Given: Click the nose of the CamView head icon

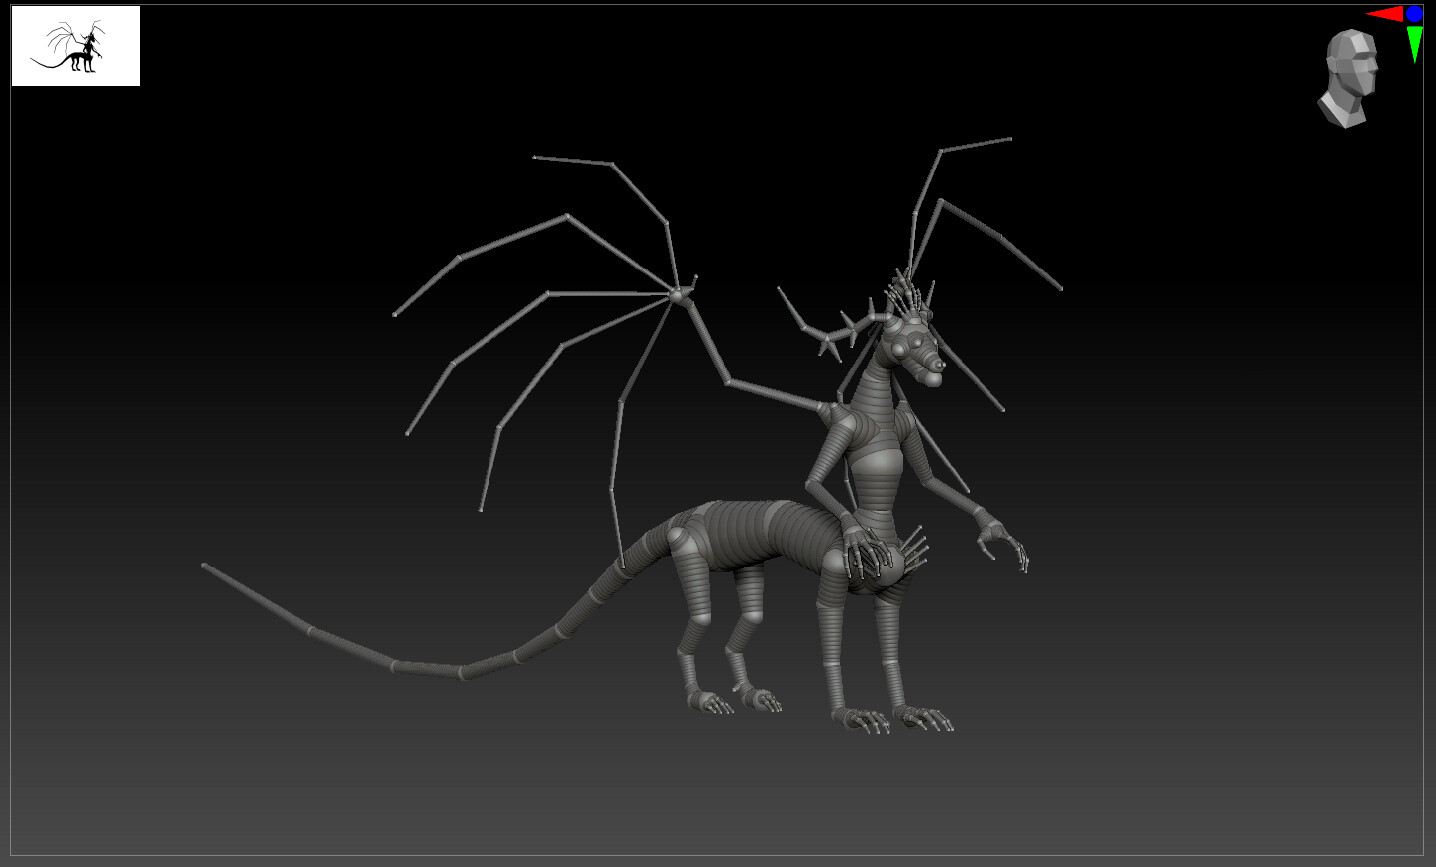Looking at the screenshot, I should pos(1376,68).
